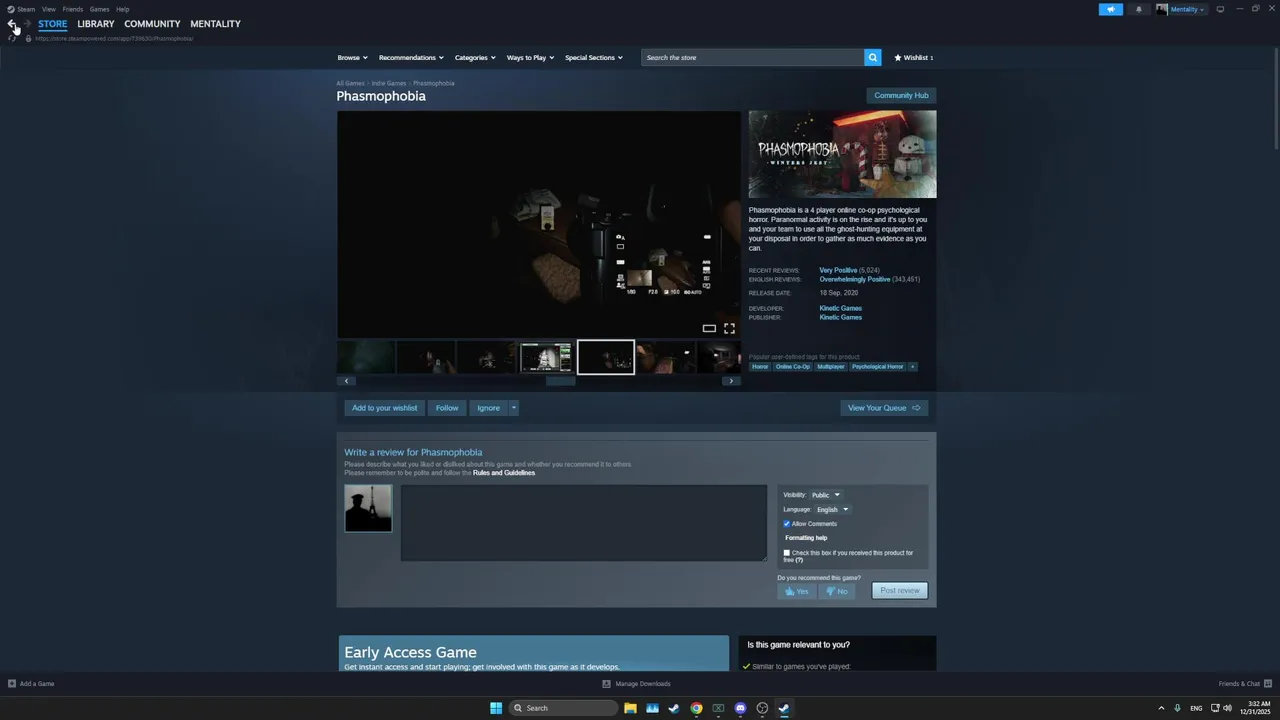
Task: Click the microphone tray icon
Action: tap(1177, 708)
